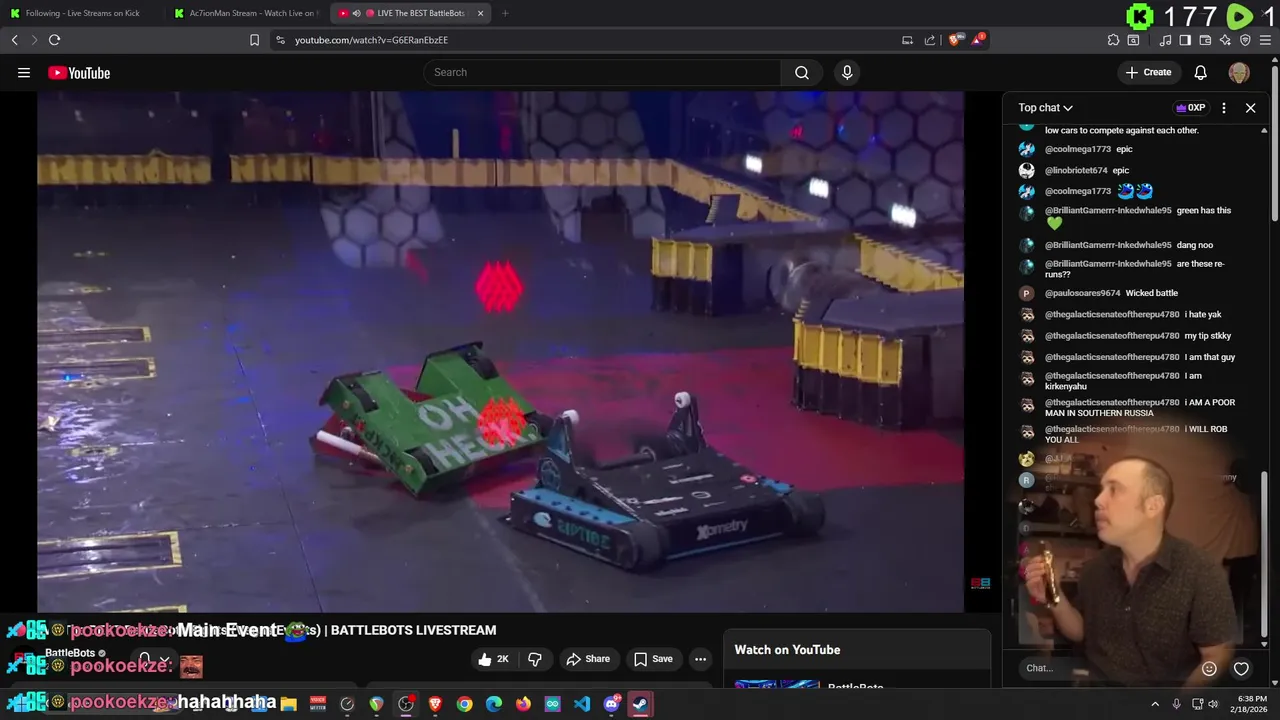Image resolution: width=1280 pixels, height=720 pixels.
Task: Open the browser extensions puzzle icon
Action: click(1113, 40)
